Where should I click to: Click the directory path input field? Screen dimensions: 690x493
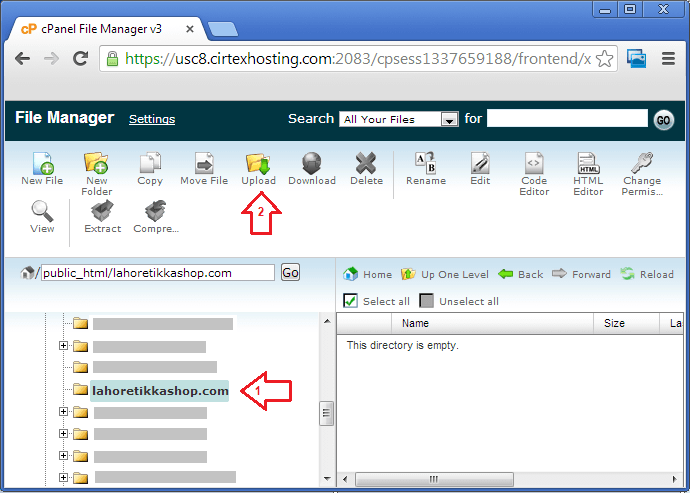(157, 273)
